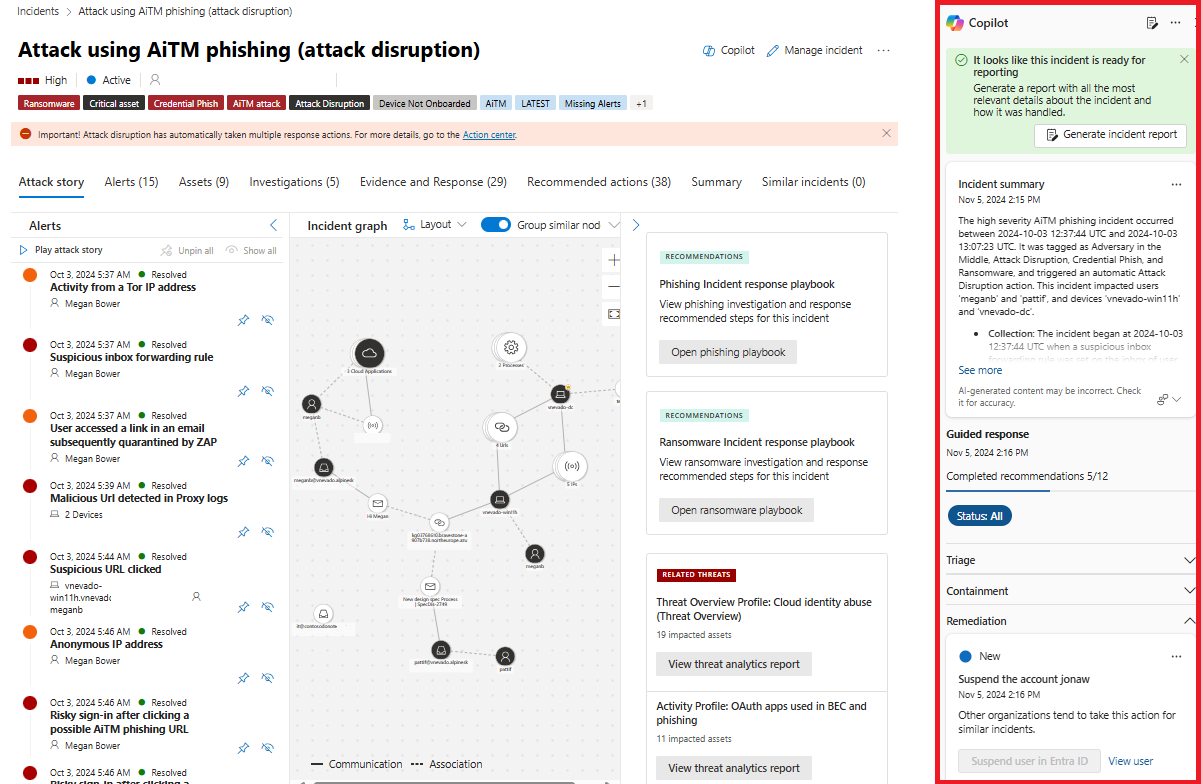Click the Status: All filter pill
The height and width of the screenshot is (784, 1201).
(980, 516)
